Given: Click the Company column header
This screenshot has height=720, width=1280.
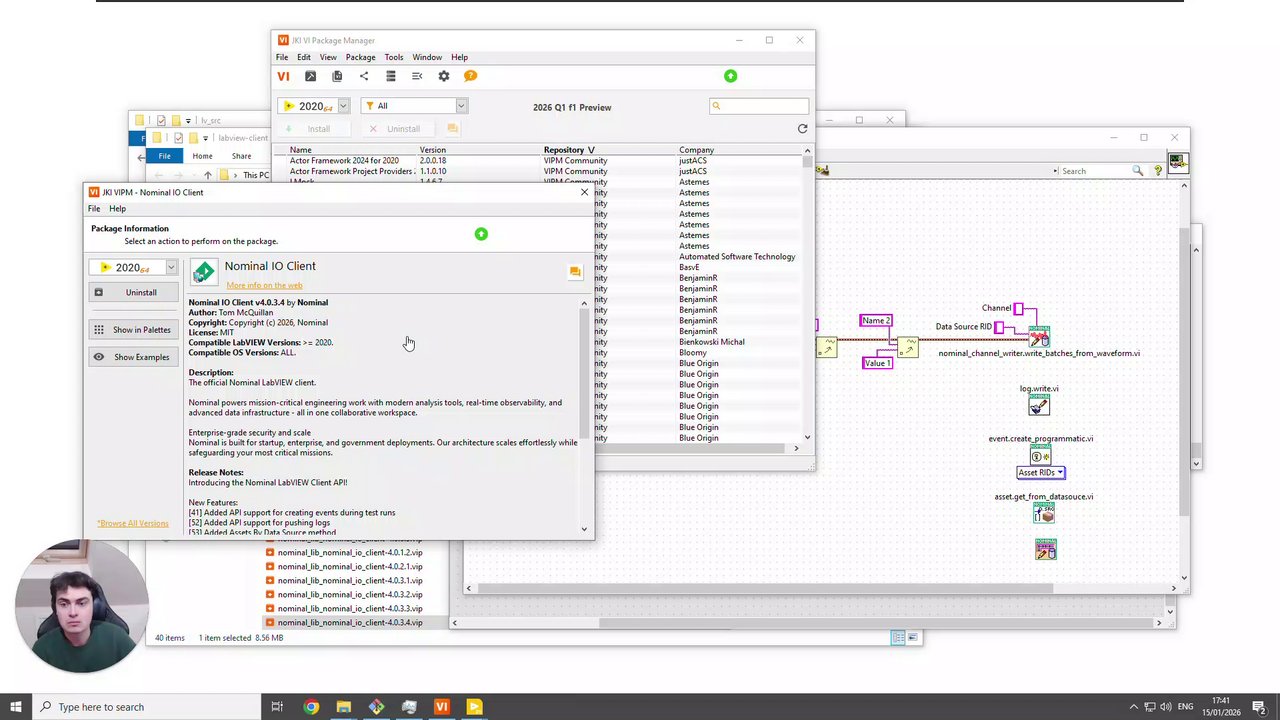Looking at the screenshot, I should click(697, 150).
